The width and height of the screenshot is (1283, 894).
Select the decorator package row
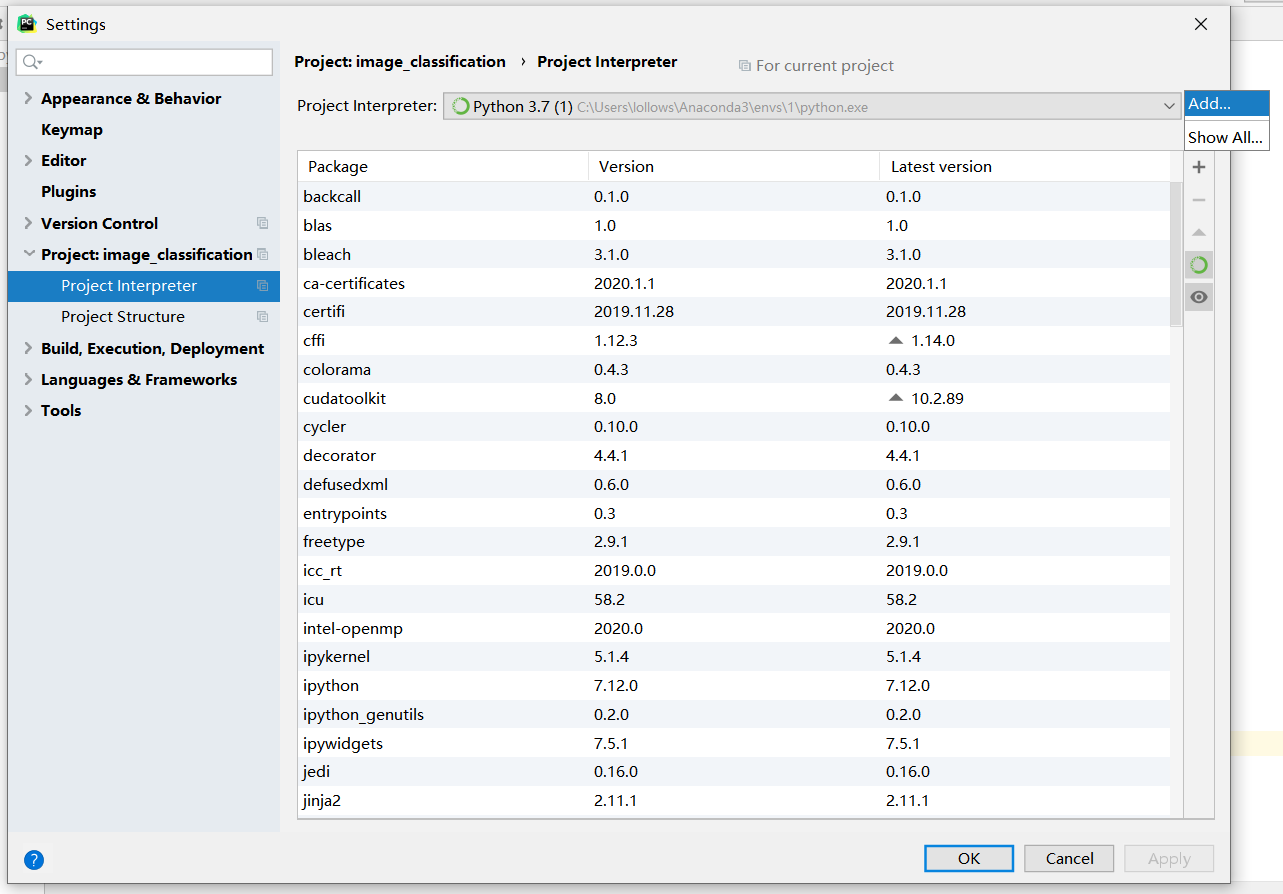[734, 456]
